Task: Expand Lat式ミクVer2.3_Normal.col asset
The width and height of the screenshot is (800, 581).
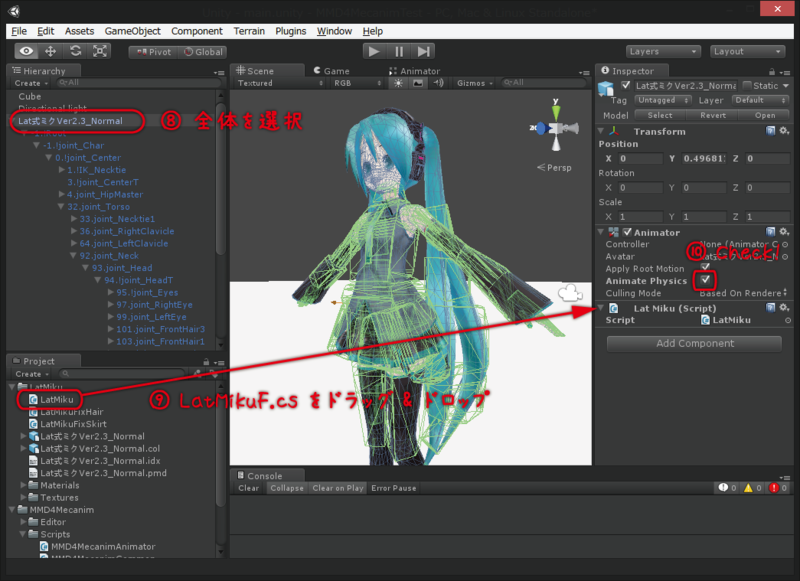Action: click(23, 448)
